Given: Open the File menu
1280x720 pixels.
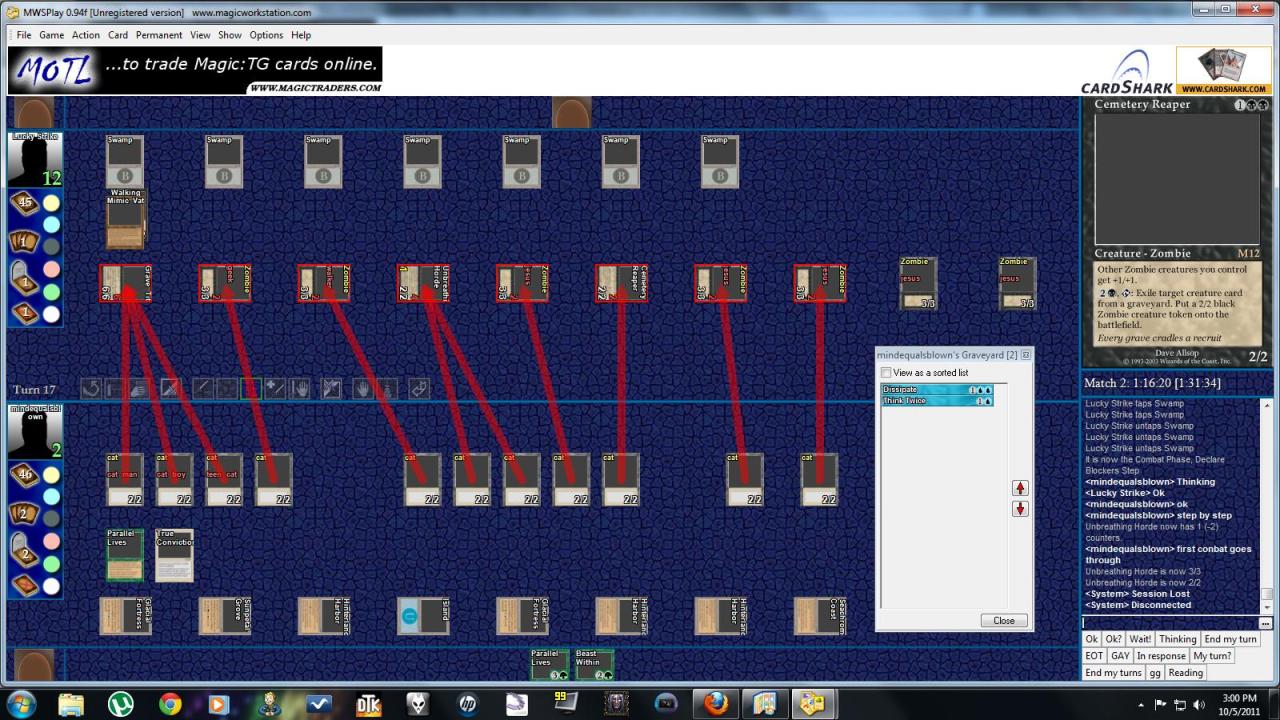Looking at the screenshot, I should [x=24, y=35].
